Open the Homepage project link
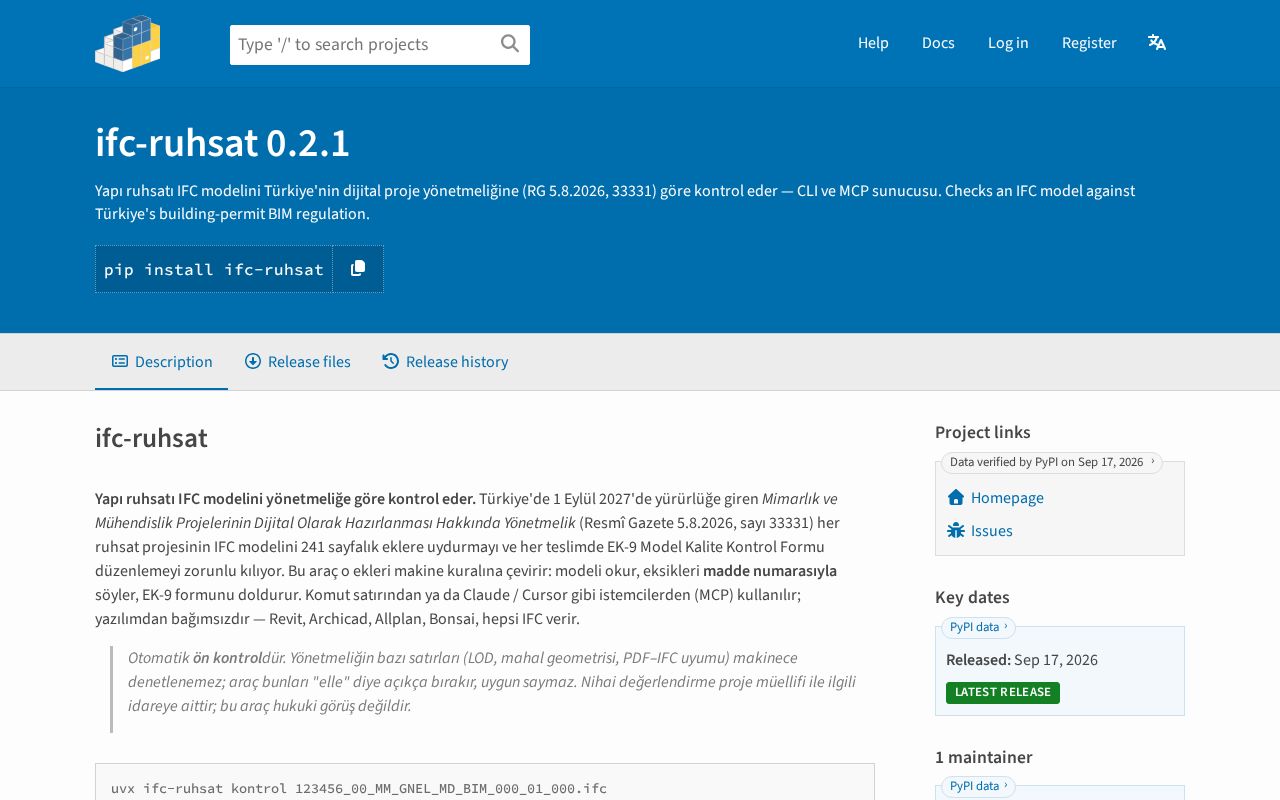 click(x=995, y=497)
